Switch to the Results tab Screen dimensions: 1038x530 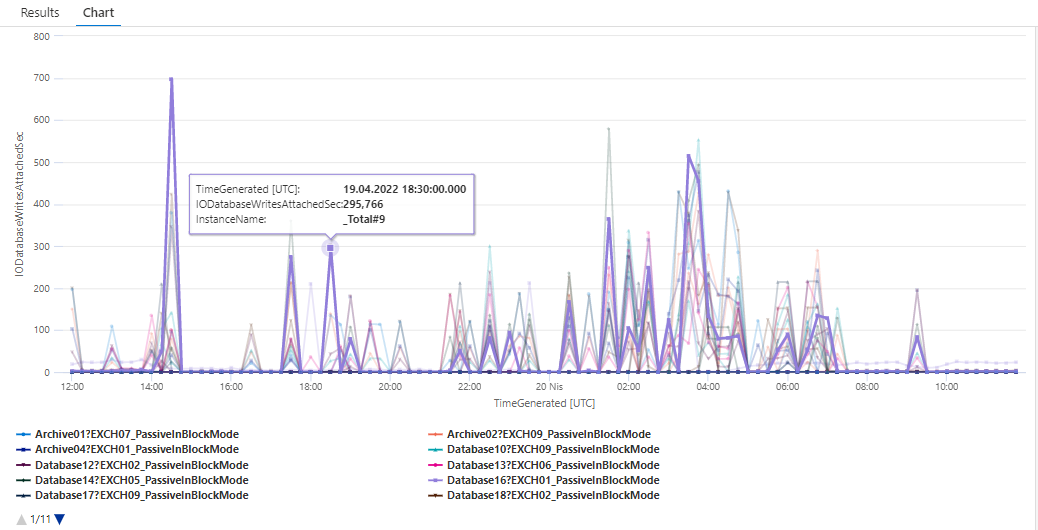tap(40, 13)
